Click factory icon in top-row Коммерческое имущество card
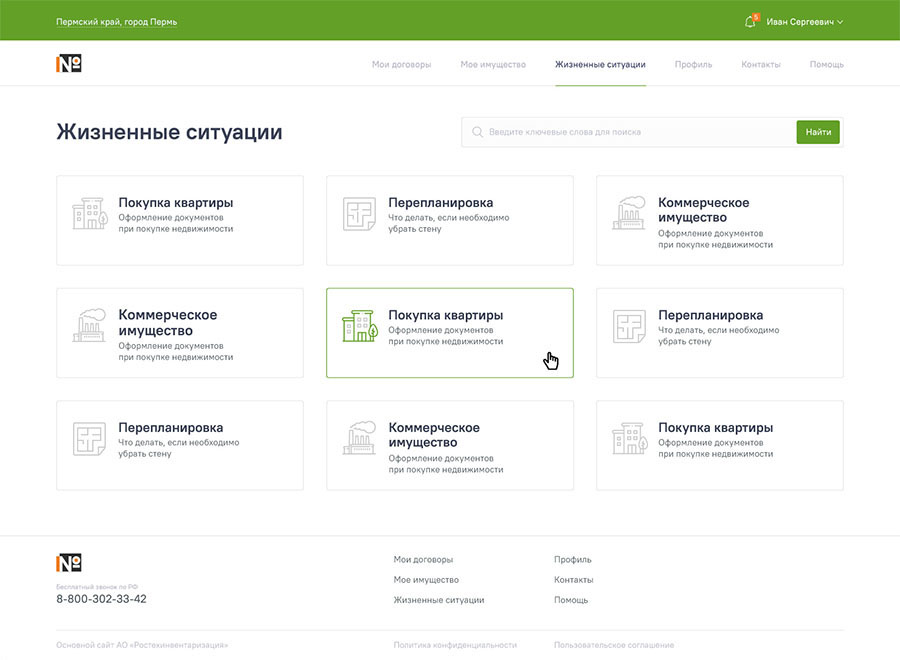 click(628, 214)
